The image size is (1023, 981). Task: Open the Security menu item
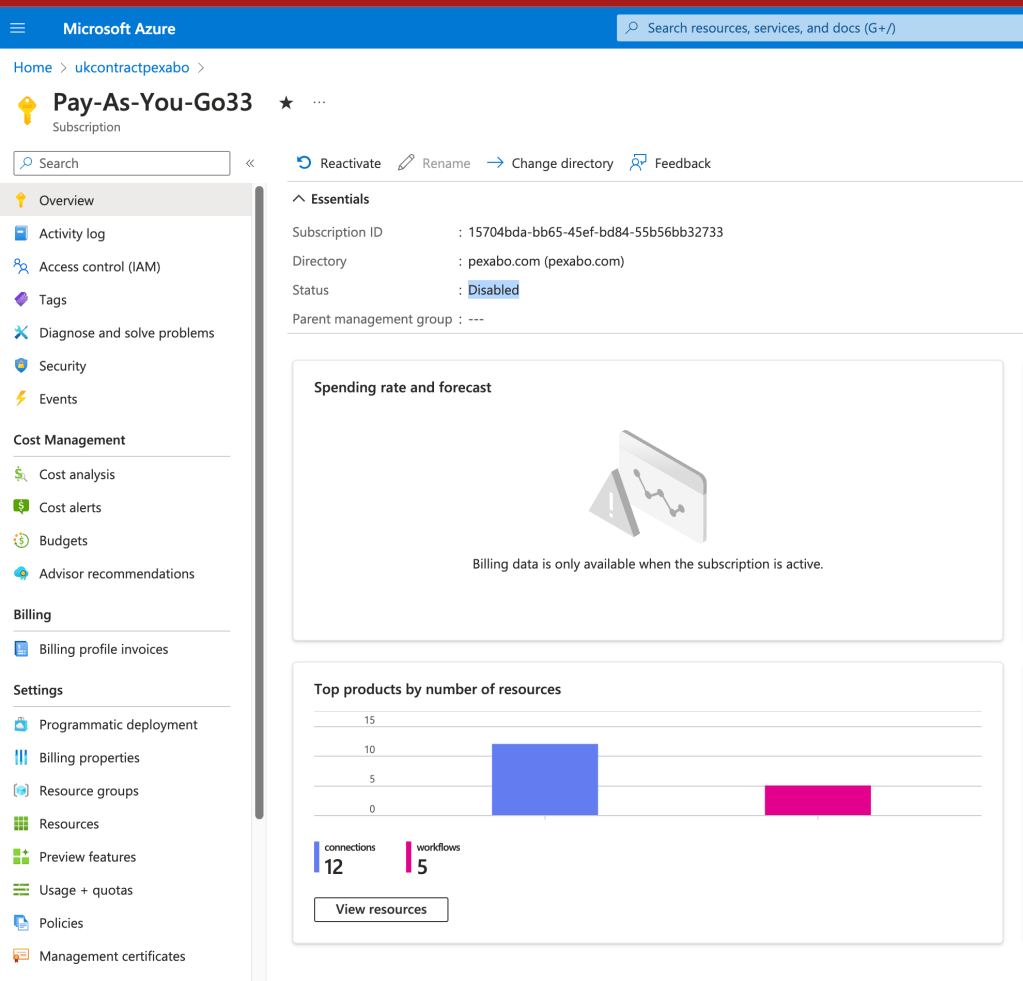(x=125, y=366)
